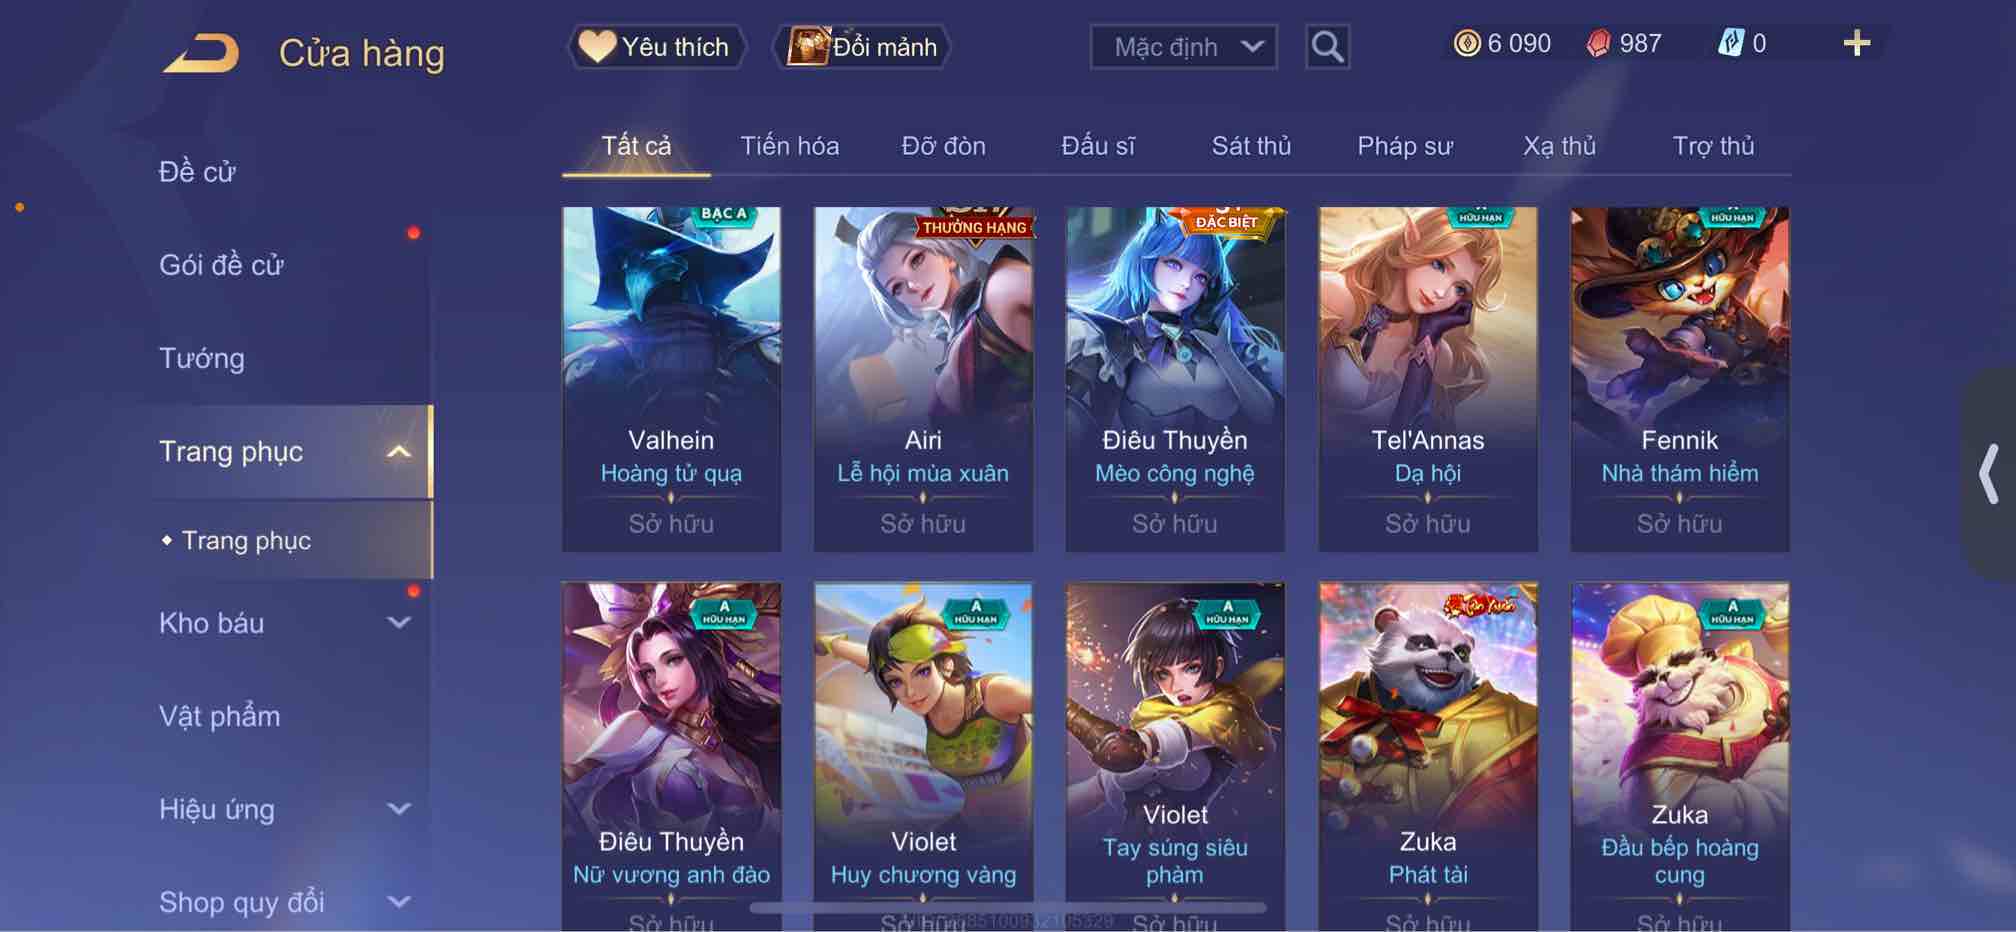
Task: Open Yêu thích favorites heart button
Action: coord(656,47)
